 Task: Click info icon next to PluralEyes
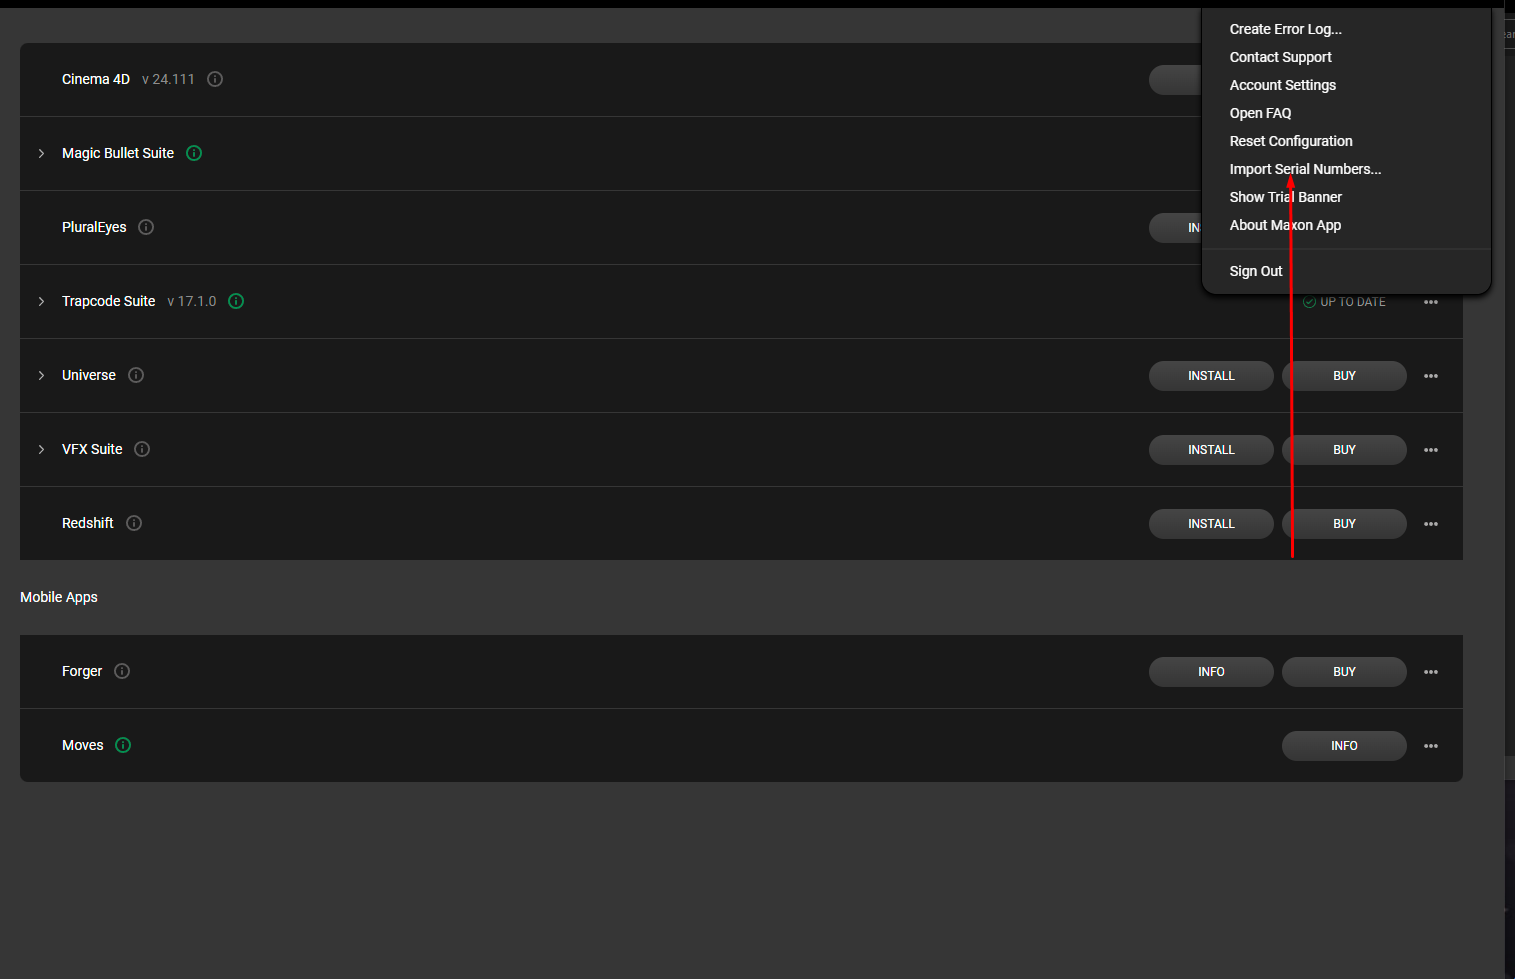point(146,227)
